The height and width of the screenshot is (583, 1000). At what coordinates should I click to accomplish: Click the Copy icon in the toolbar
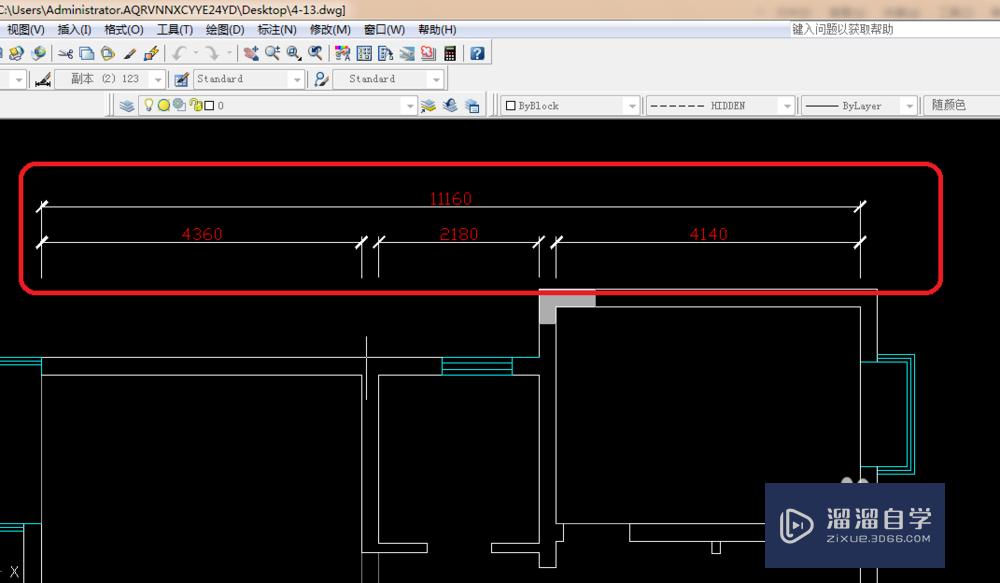[x=87, y=54]
